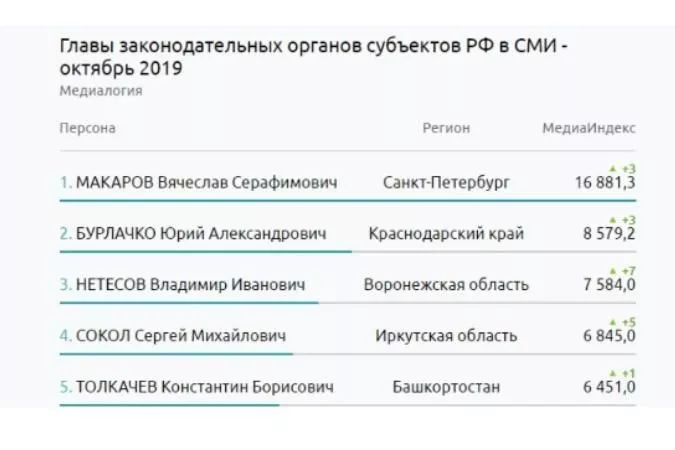Select СОКОЛ Сергей Михайлович row
Viewport: 675px width, 450px height.
tap(180, 336)
